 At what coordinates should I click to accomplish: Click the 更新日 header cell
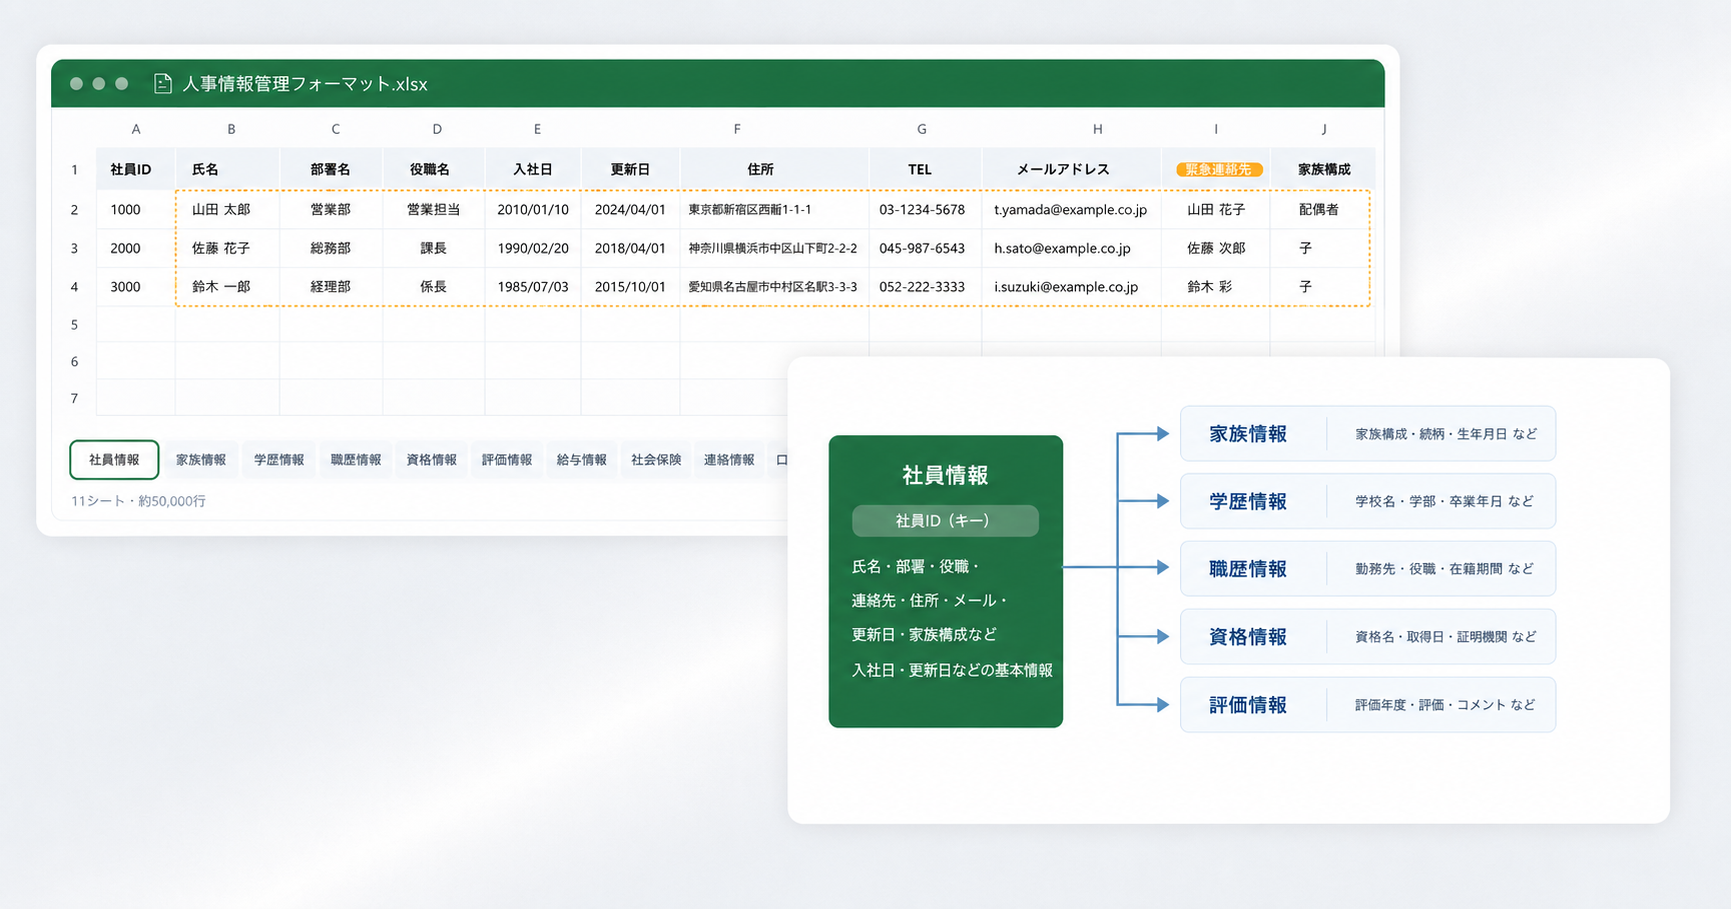point(630,169)
